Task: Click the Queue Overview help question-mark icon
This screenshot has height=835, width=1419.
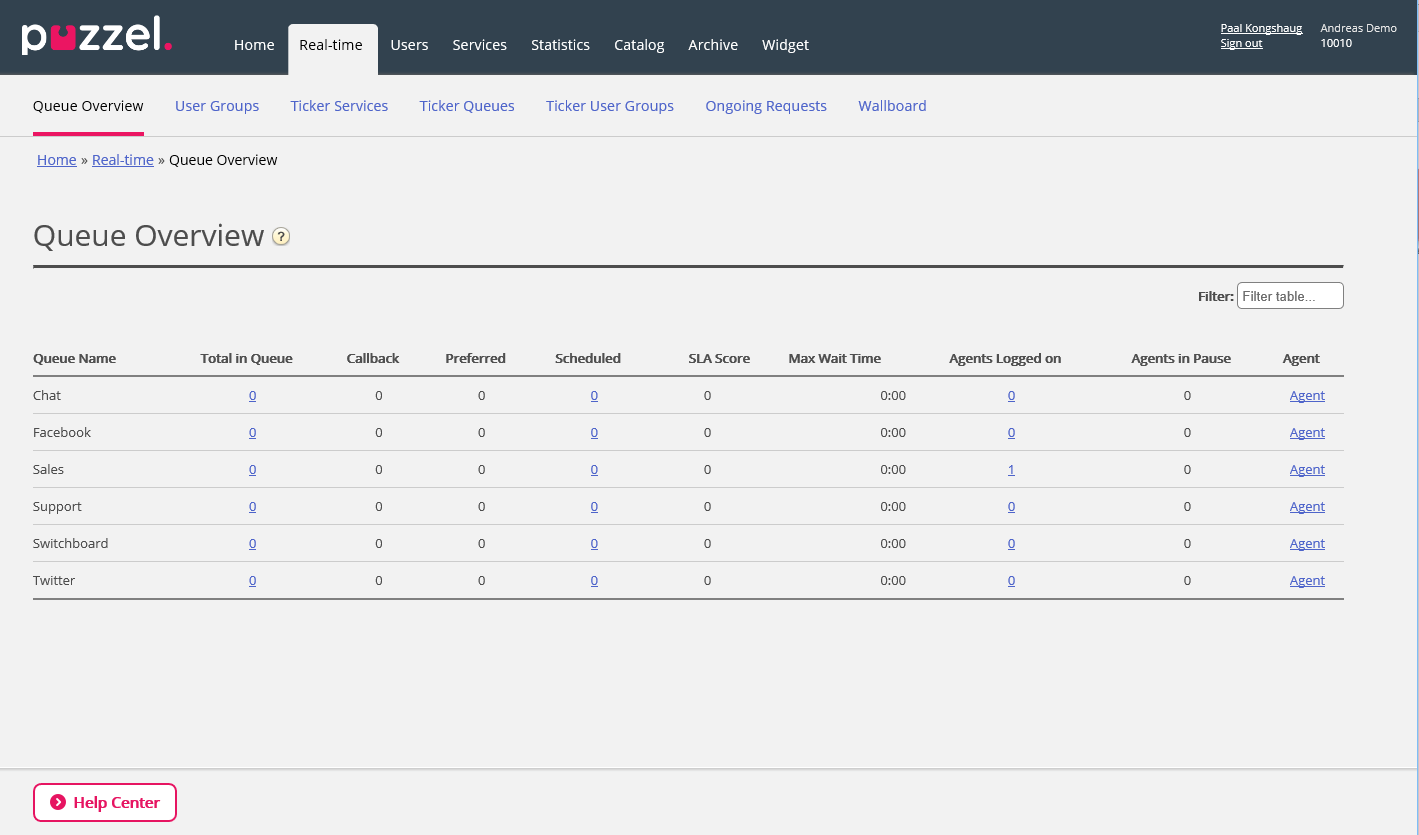Action: (x=281, y=237)
